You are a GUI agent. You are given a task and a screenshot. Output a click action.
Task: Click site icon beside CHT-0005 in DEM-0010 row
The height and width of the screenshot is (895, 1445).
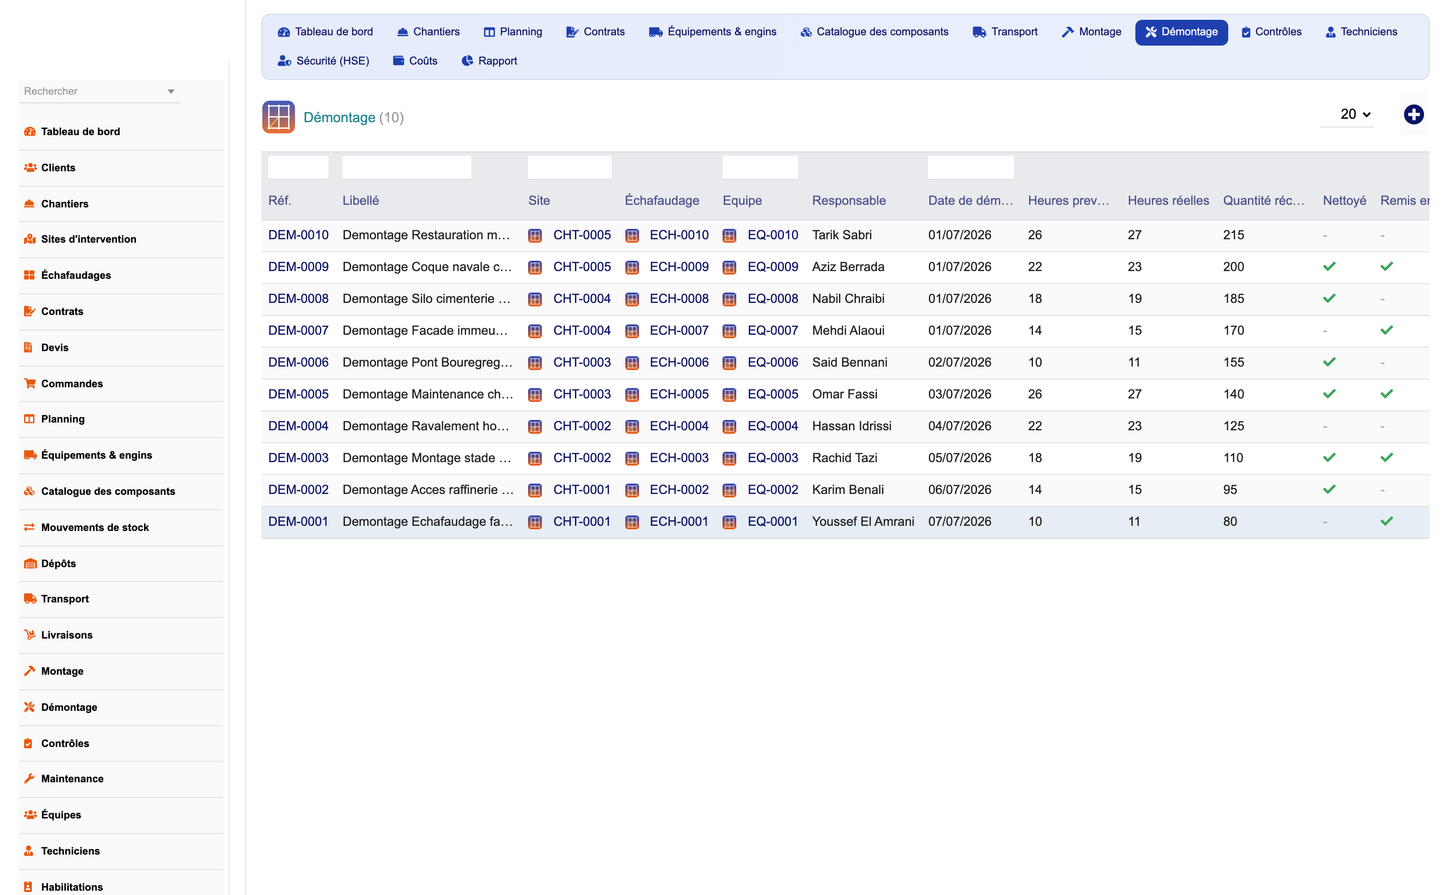click(535, 236)
